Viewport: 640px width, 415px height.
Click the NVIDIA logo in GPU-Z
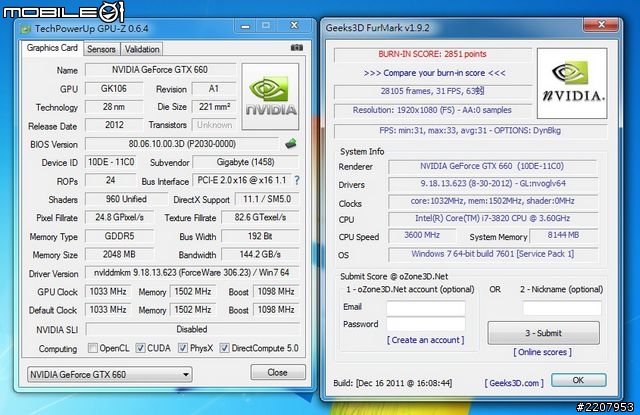(270, 97)
